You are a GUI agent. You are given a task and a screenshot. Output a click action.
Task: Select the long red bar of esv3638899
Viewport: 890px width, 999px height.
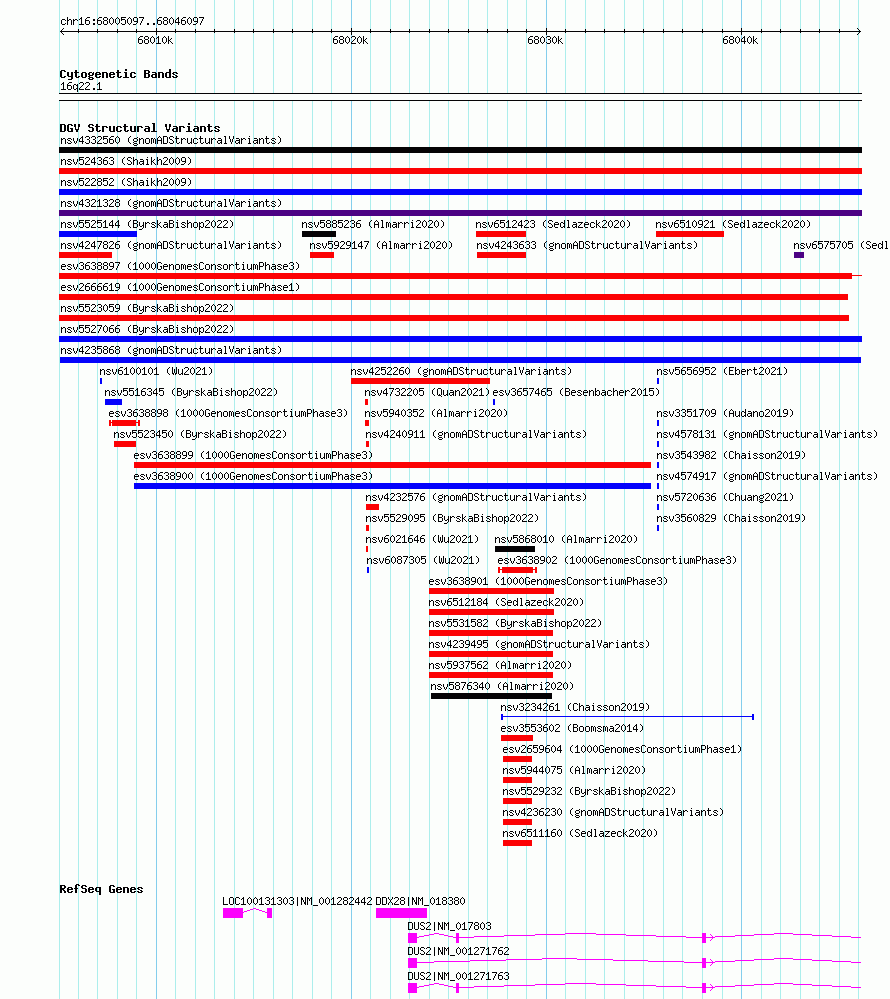[x=392, y=465]
